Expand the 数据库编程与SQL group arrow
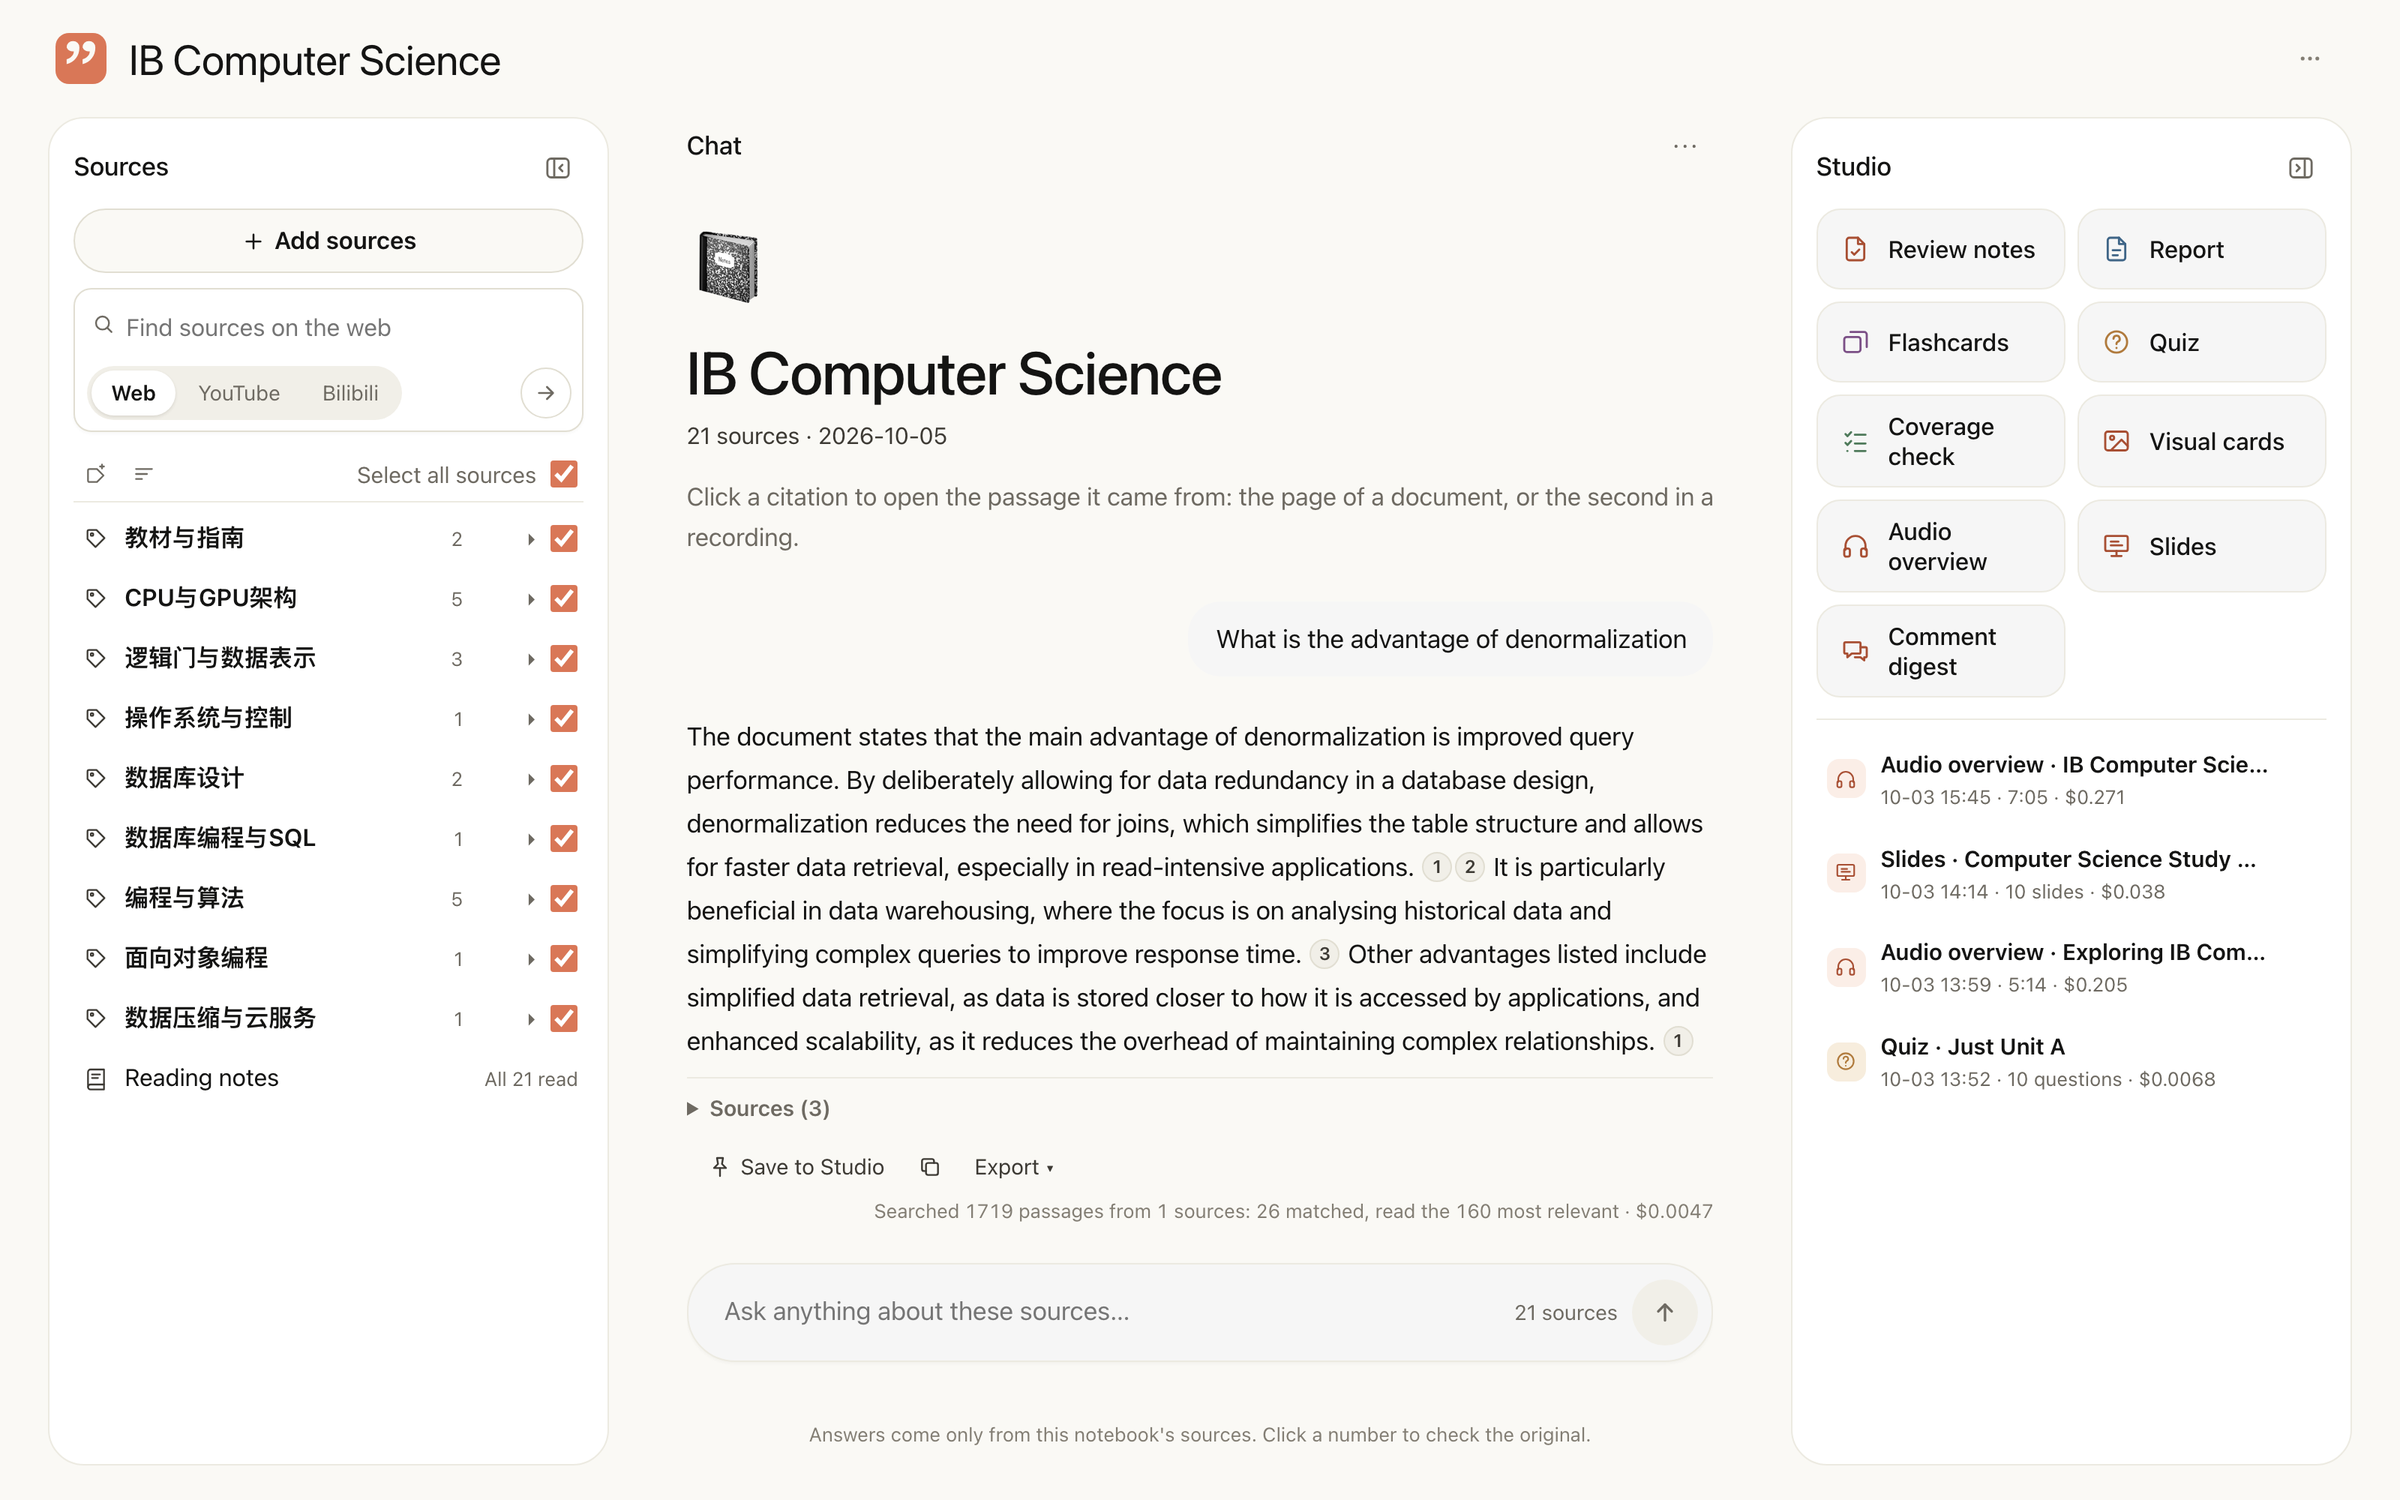The width and height of the screenshot is (2400, 1500). (530, 839)
